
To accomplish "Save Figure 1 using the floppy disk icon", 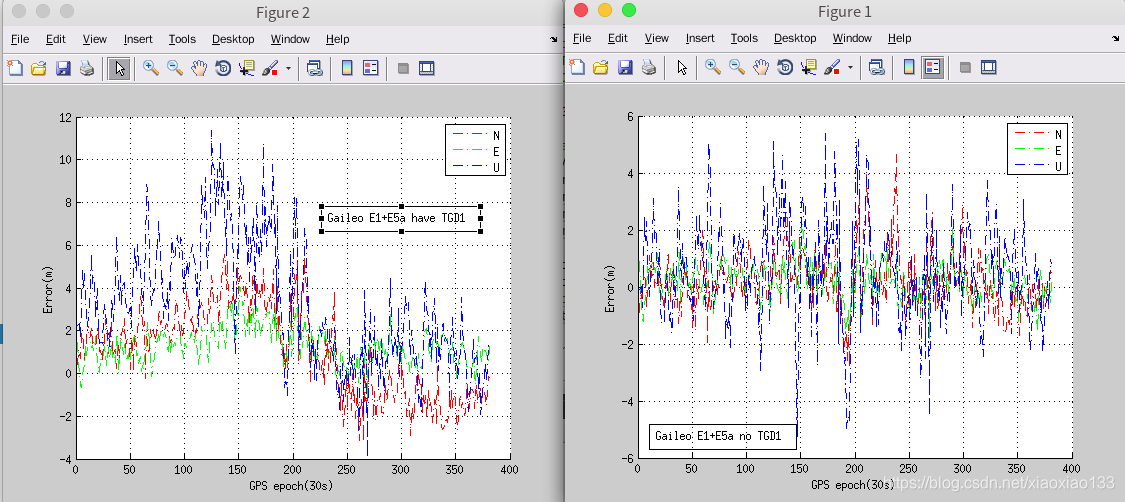I will pyautogui.click(x=625, y=67).
